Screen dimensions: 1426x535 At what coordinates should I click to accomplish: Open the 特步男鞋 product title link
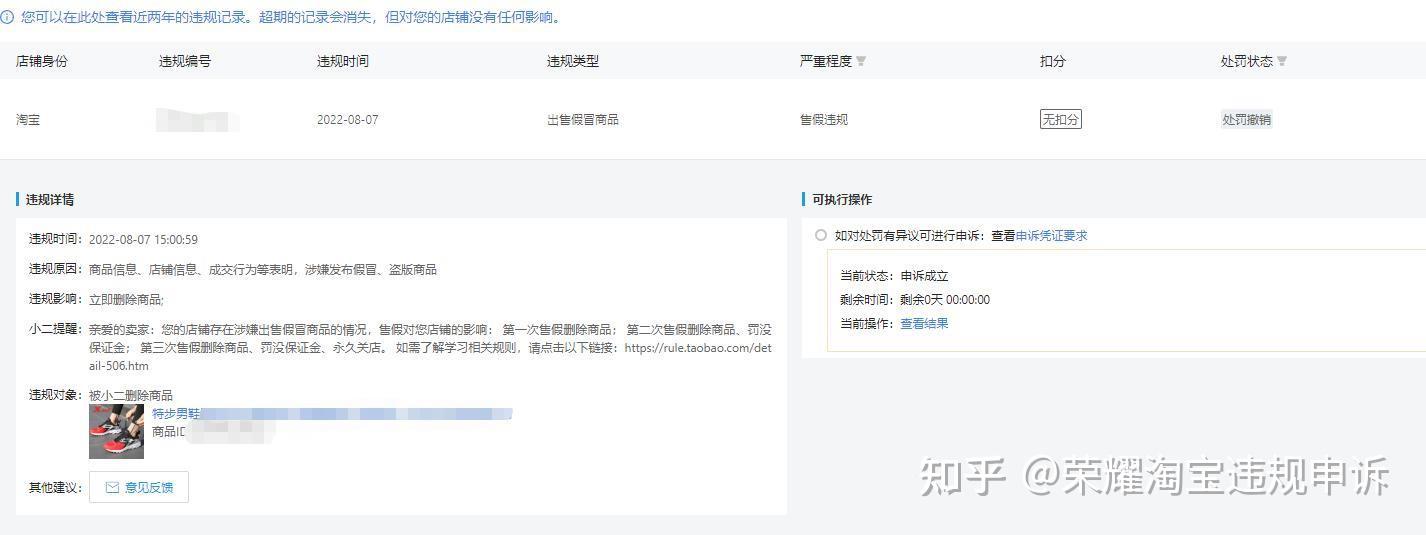click(176, 413)
